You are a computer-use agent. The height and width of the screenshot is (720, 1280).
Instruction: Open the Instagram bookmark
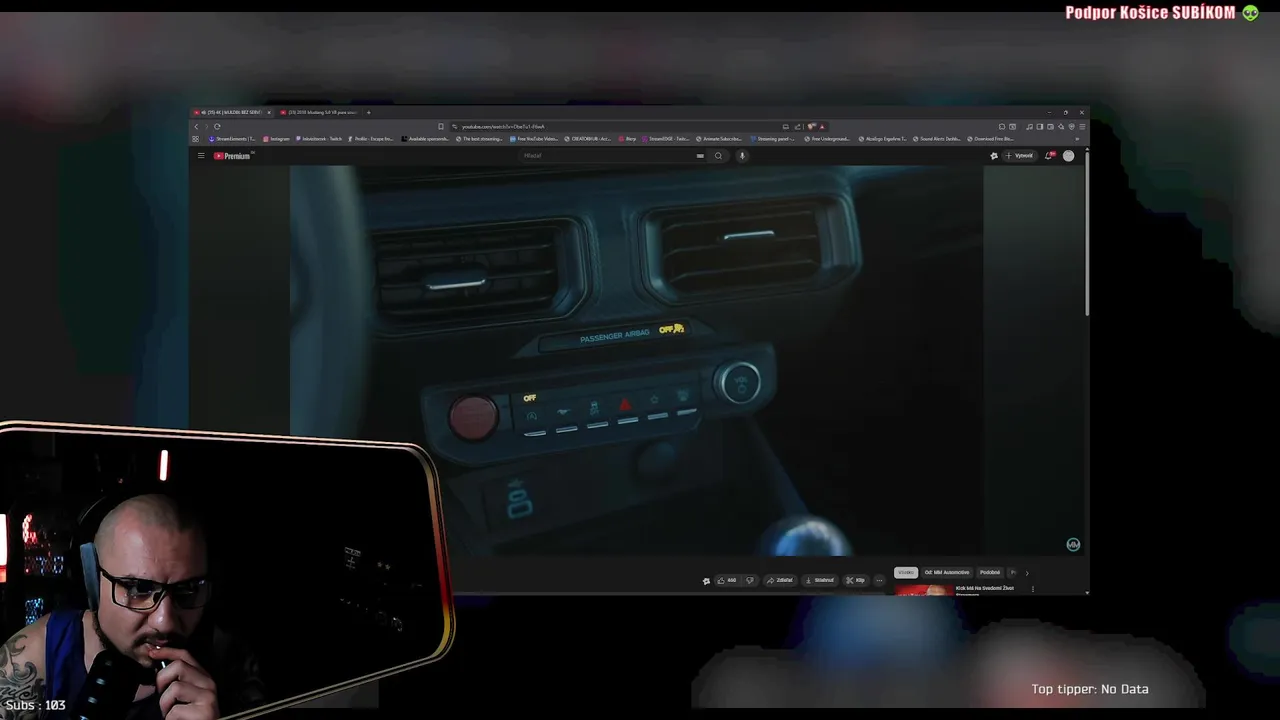pos(276,139)
